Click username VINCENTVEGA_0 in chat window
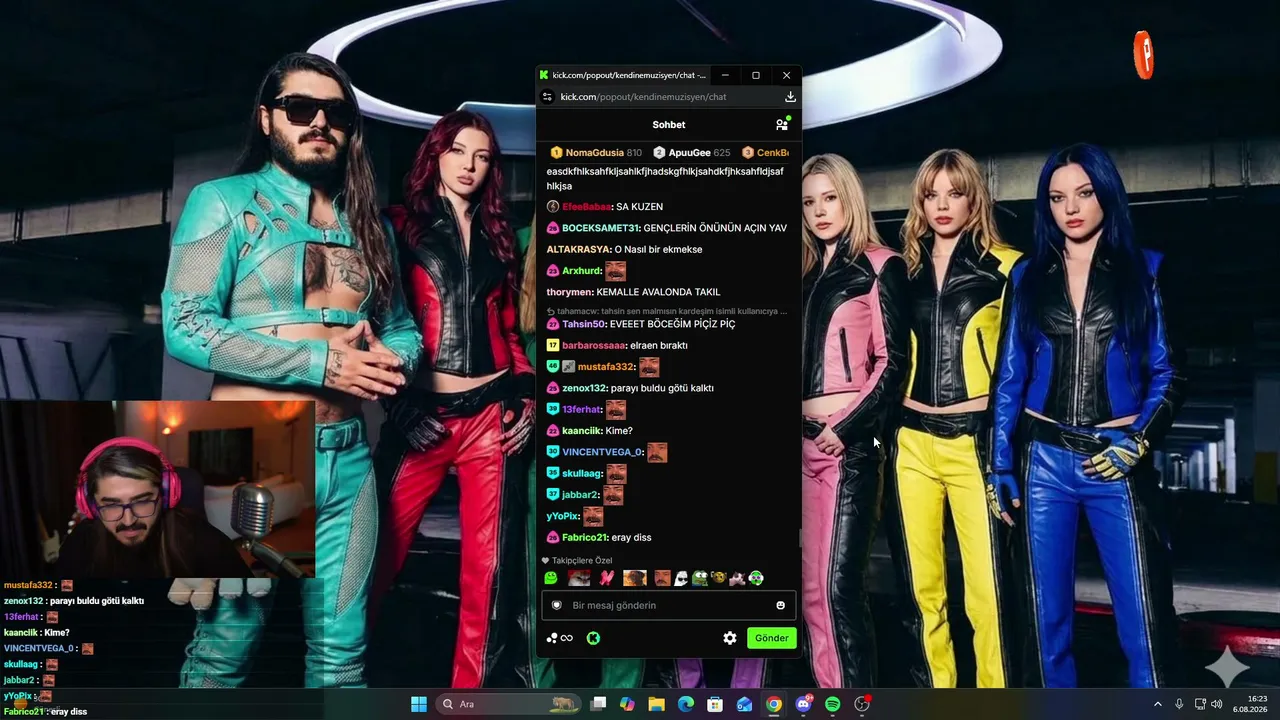The image size is (1280, 720). point(602,452)
